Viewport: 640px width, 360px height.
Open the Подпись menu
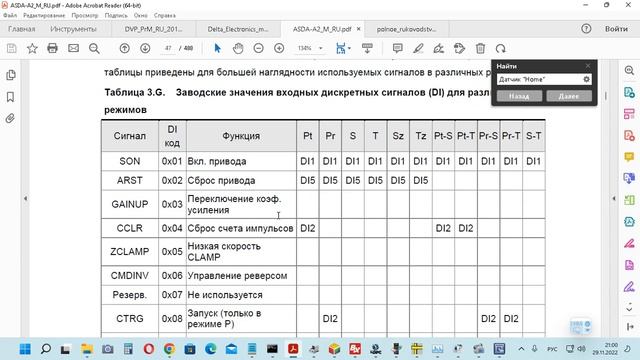click(116, 16)
